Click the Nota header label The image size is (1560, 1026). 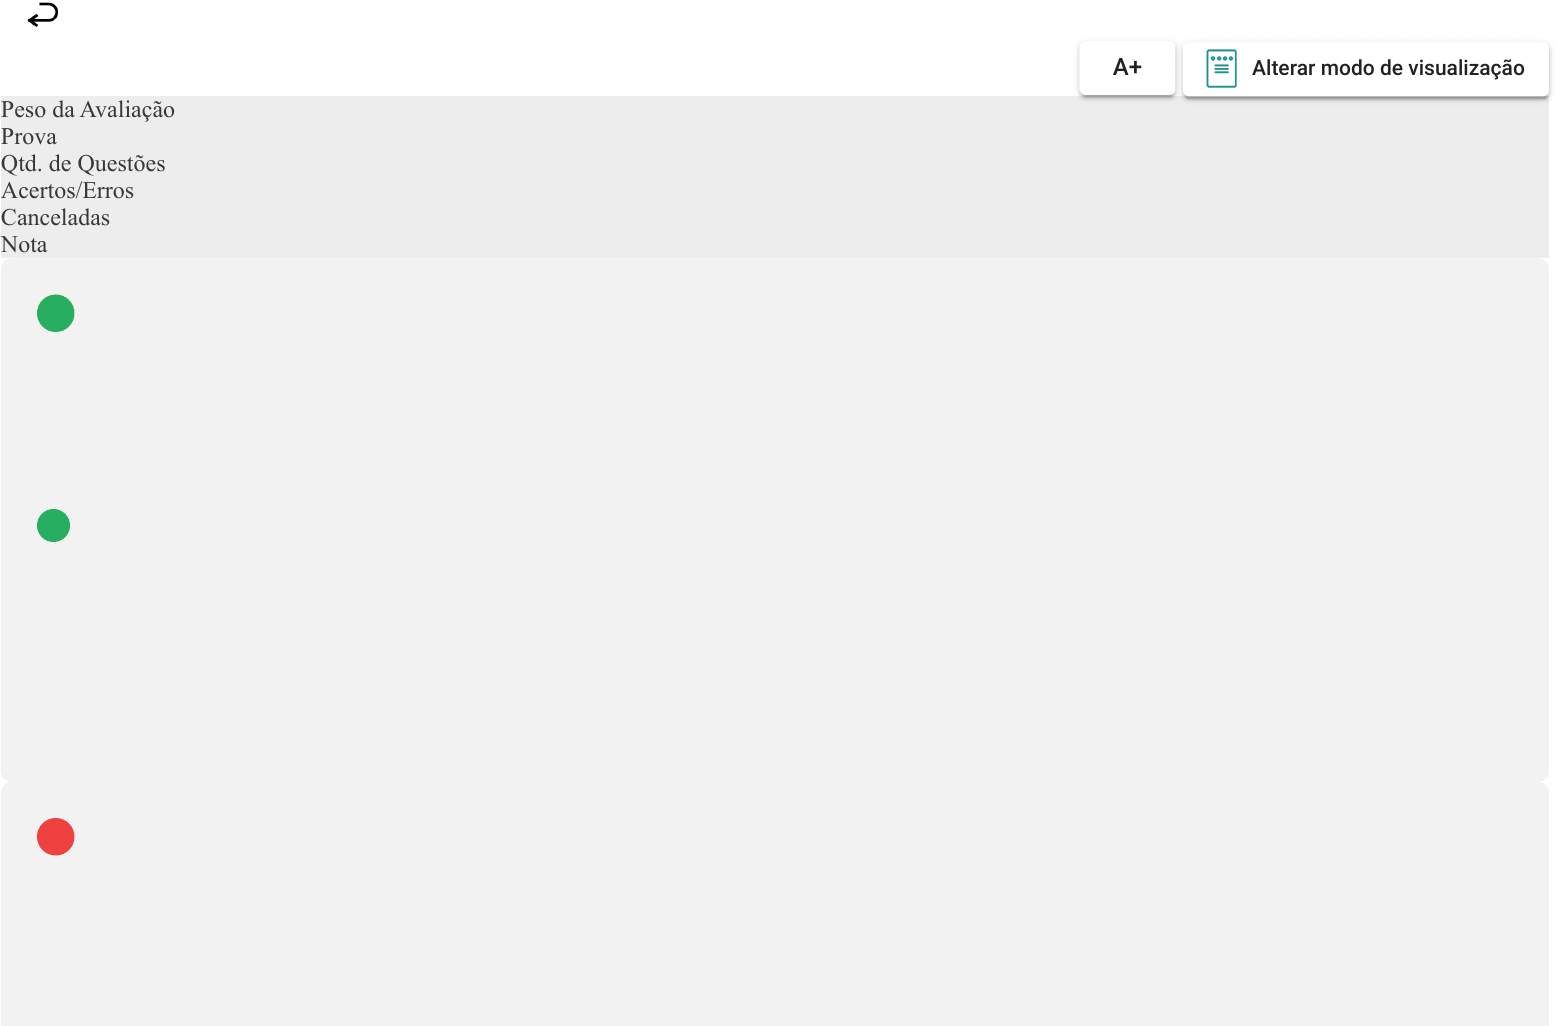[x=24, y=245]
